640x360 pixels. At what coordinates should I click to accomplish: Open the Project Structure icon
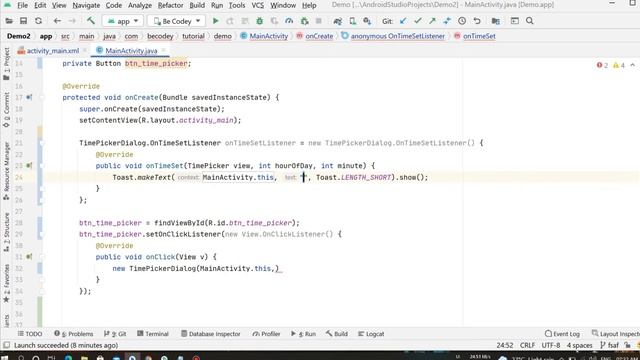tap(496, 21)
